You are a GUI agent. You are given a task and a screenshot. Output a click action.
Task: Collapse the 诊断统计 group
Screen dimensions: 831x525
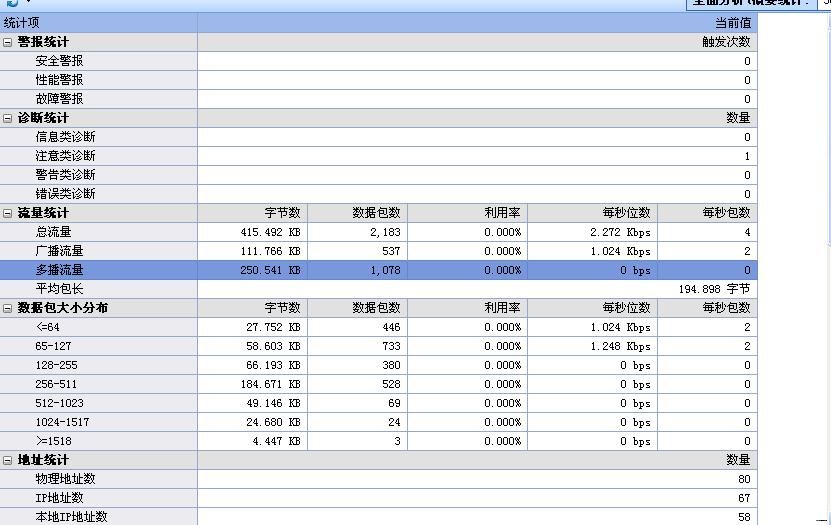[8, 118]
